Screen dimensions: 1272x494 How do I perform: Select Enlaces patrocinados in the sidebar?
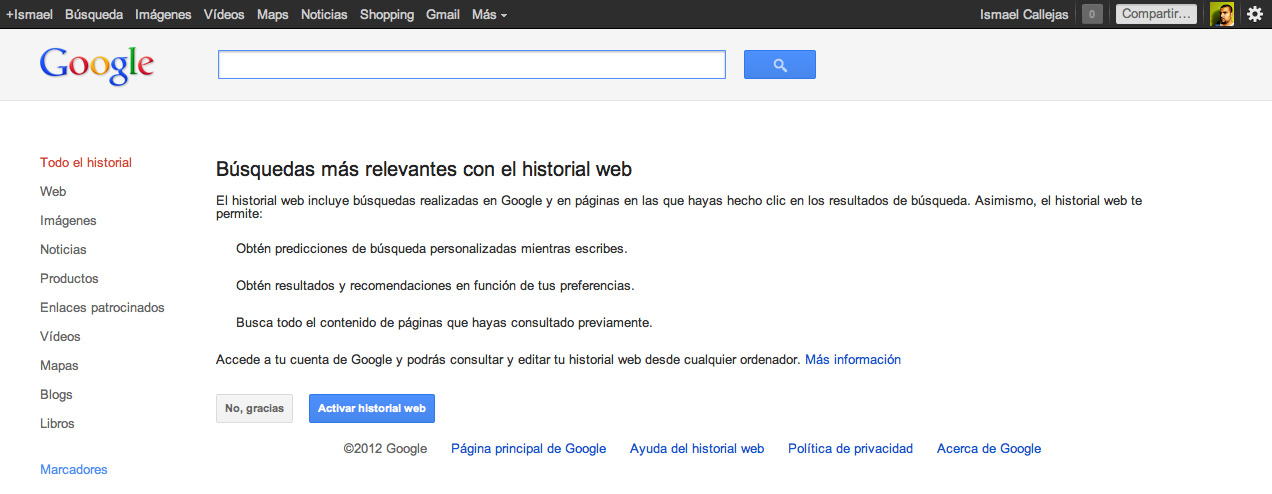[102, 308]
